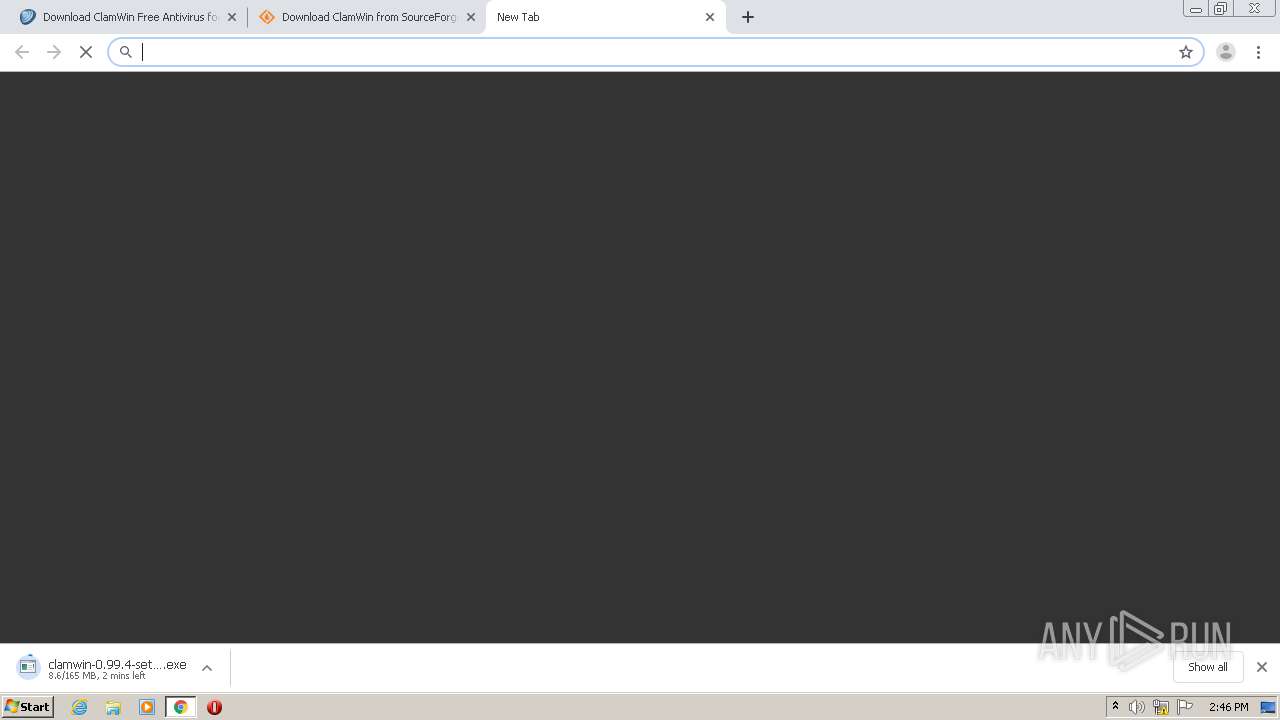Image resolution: width=1280 pixels, height=720 pixels.
Task: Open Action Center flag icon
Action: [x=1185, y=707]
